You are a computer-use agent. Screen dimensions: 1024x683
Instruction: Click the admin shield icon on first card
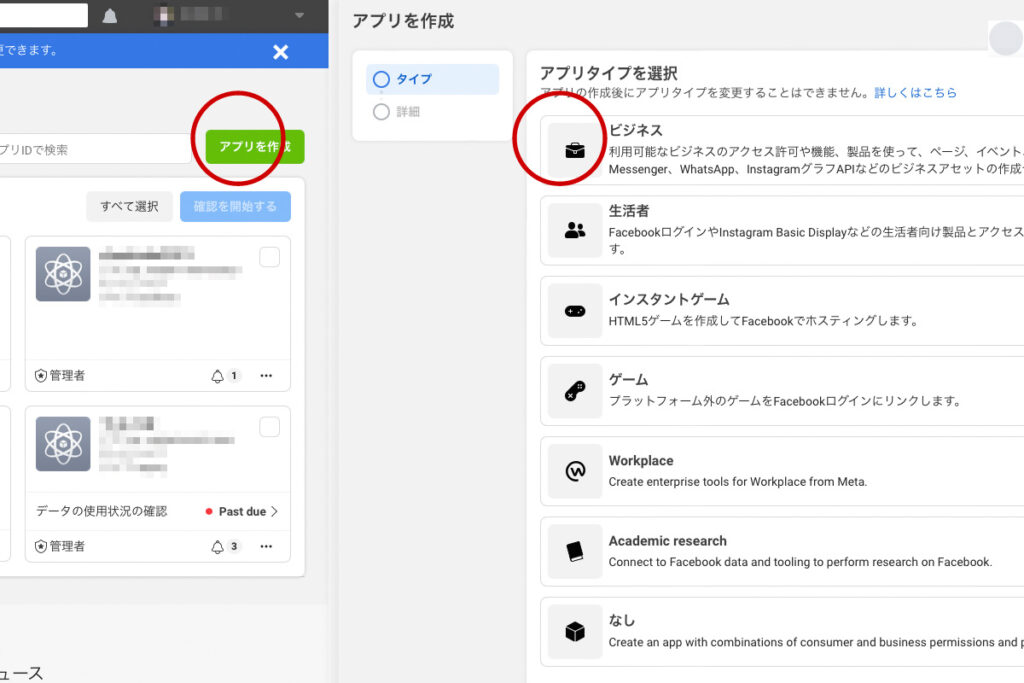point(40,375)
